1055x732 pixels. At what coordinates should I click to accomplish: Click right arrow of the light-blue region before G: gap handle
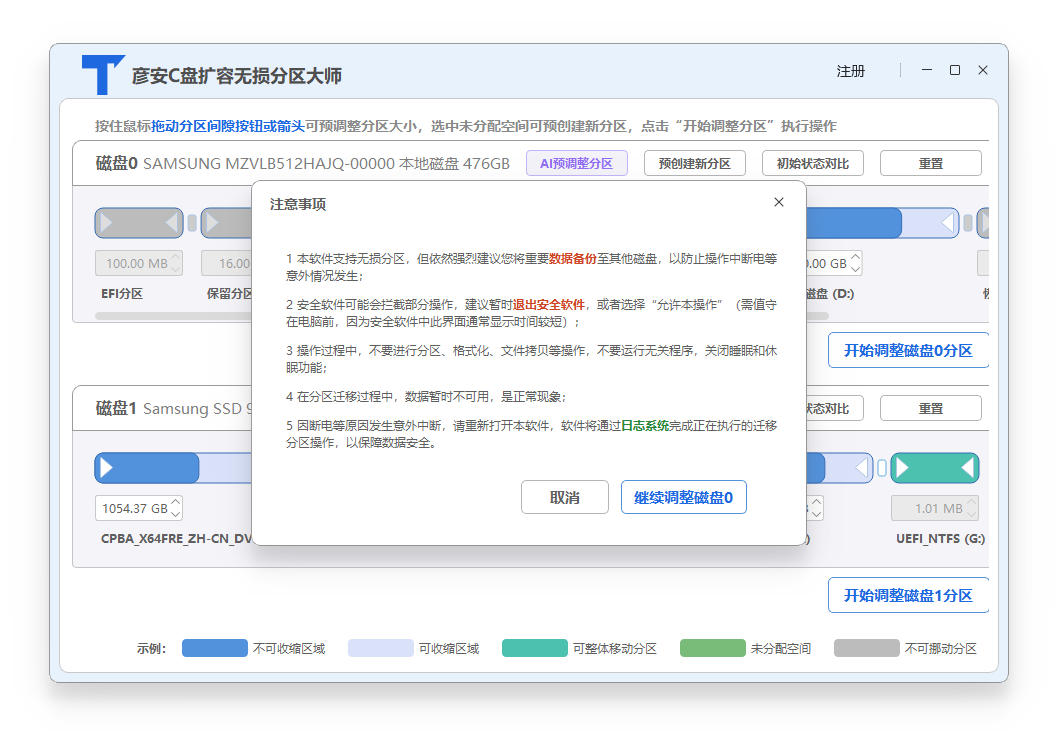click(x=863, y=468)
